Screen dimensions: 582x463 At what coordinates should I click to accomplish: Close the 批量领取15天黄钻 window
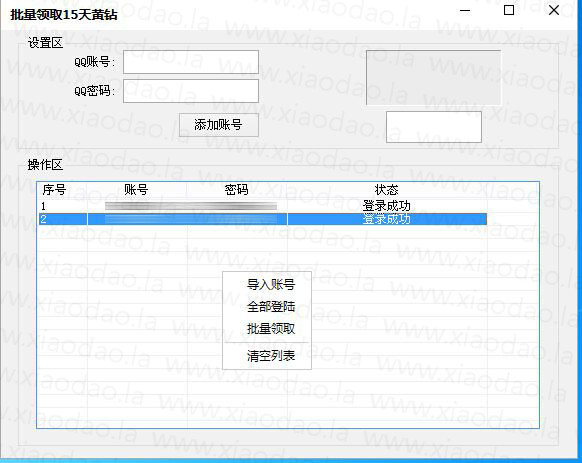click(554, 10)
